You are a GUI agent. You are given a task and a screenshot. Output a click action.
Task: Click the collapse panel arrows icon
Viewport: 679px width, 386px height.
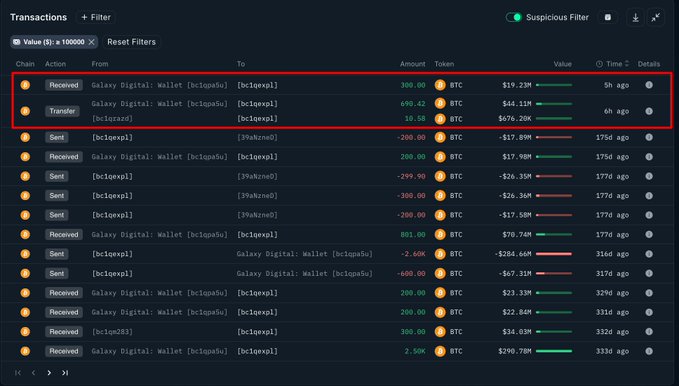[656, 17]
